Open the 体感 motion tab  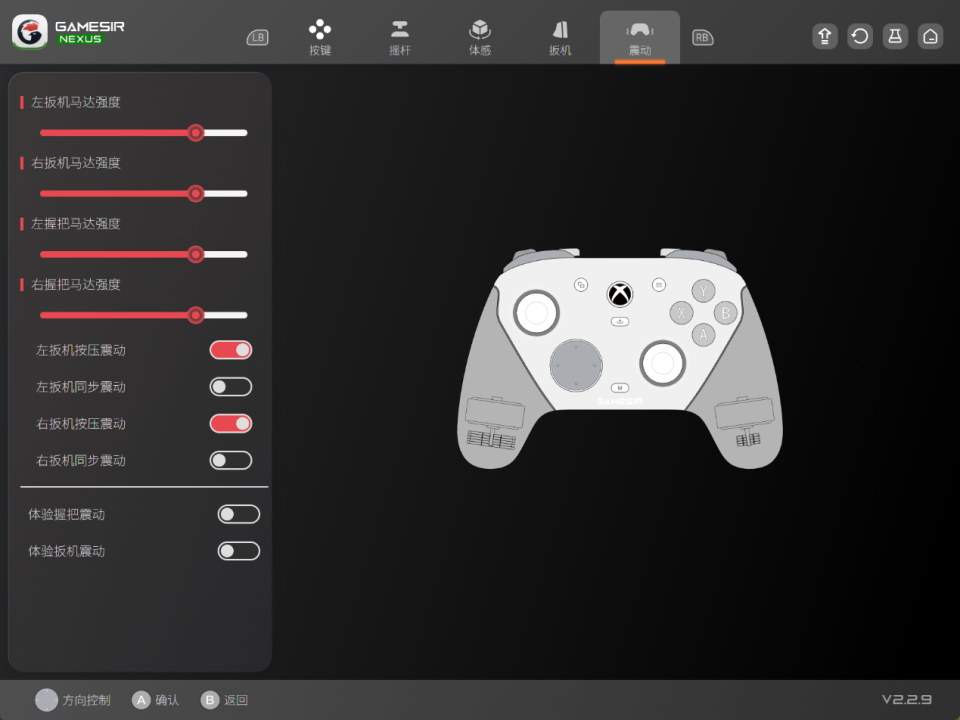(480, 37)
